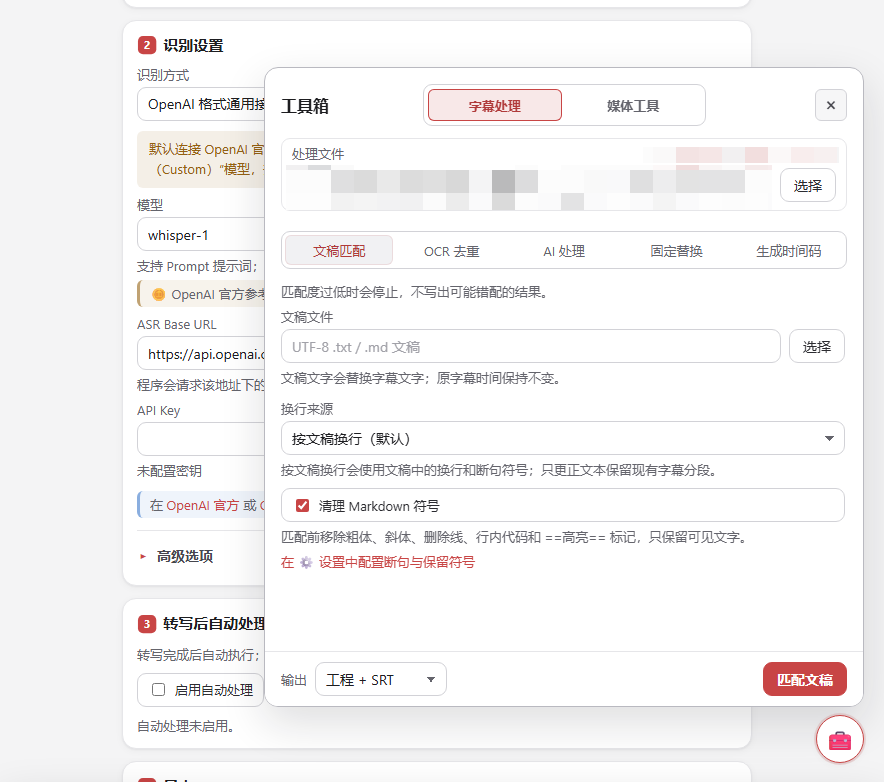884x782 pixels.
Task: Expand 高级选项 section
Action: click(176, 556)
